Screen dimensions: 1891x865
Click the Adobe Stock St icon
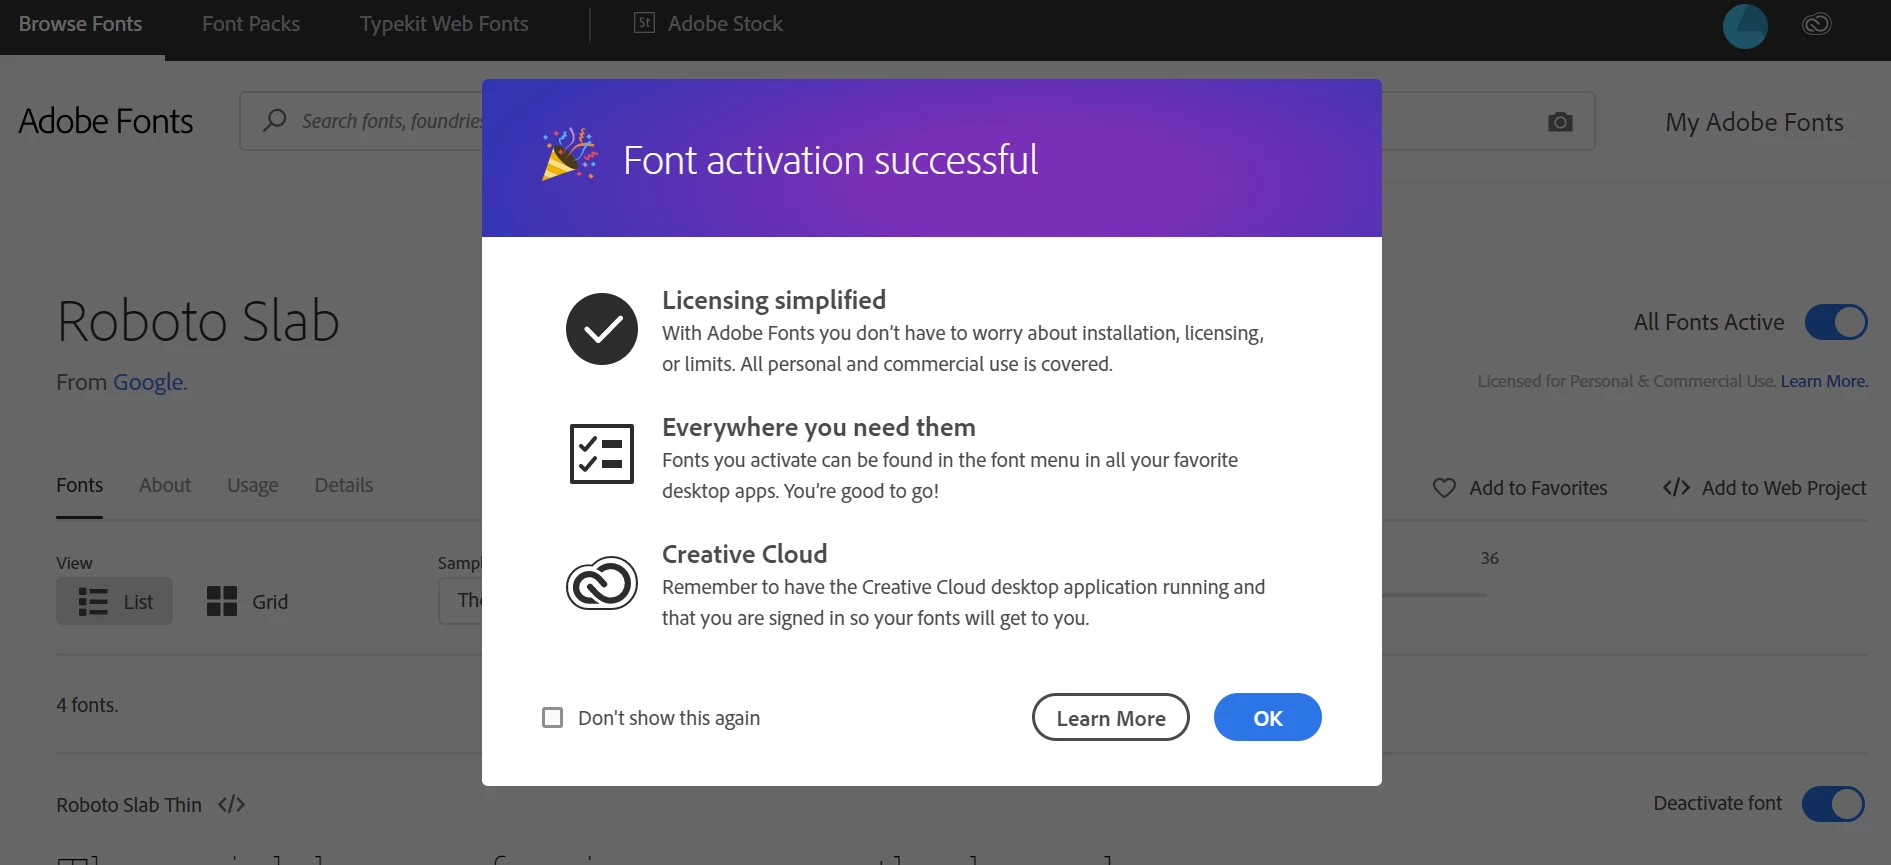tap(645, 23)
